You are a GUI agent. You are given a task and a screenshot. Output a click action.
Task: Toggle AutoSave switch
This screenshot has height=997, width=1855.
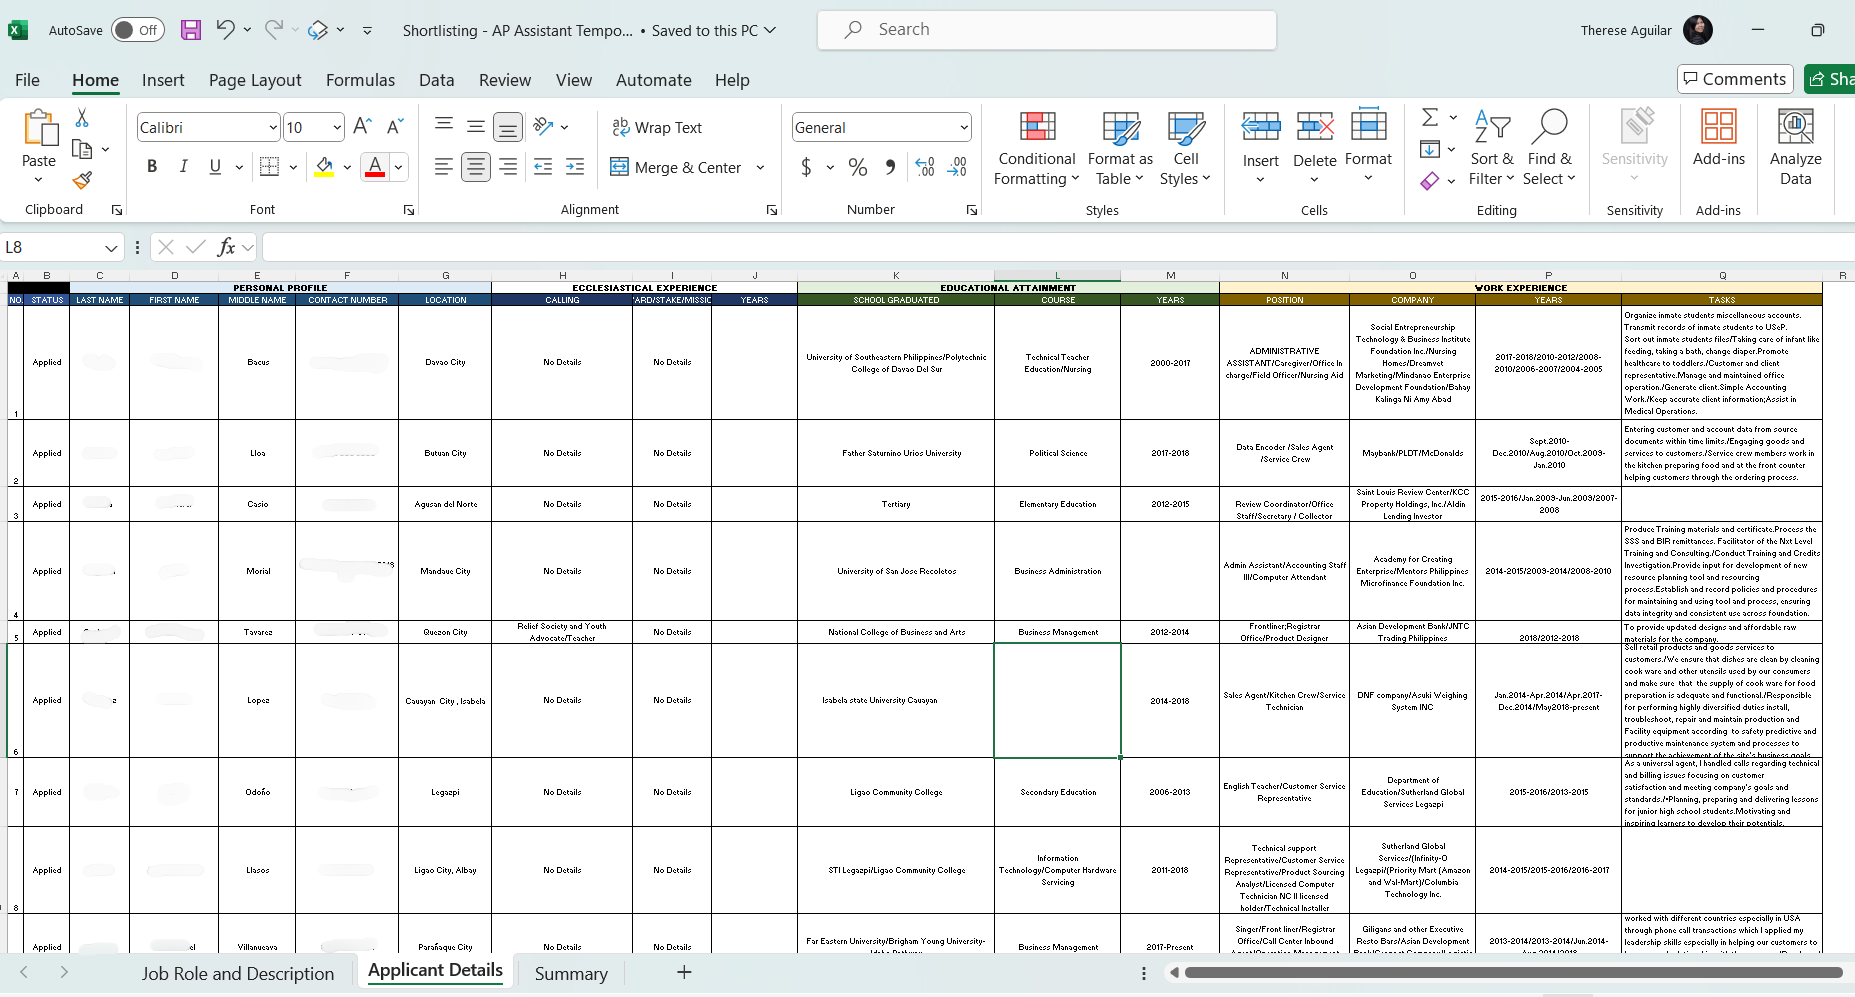coord(138,30)
